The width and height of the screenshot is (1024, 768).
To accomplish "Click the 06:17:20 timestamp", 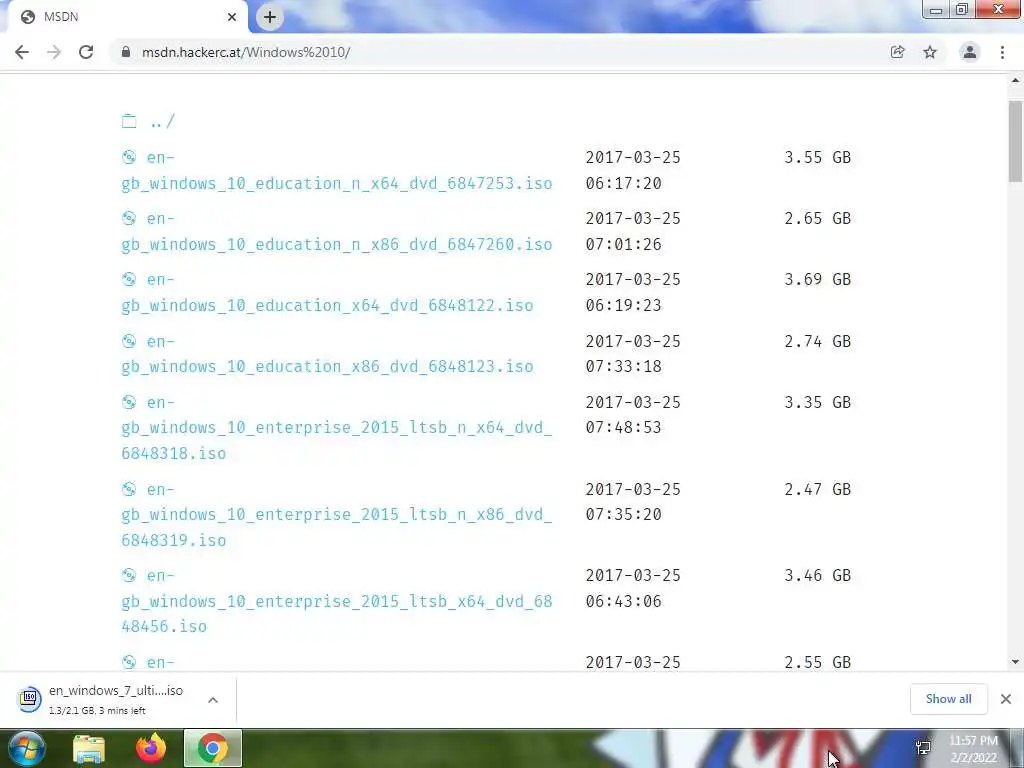I will point(624,184).
